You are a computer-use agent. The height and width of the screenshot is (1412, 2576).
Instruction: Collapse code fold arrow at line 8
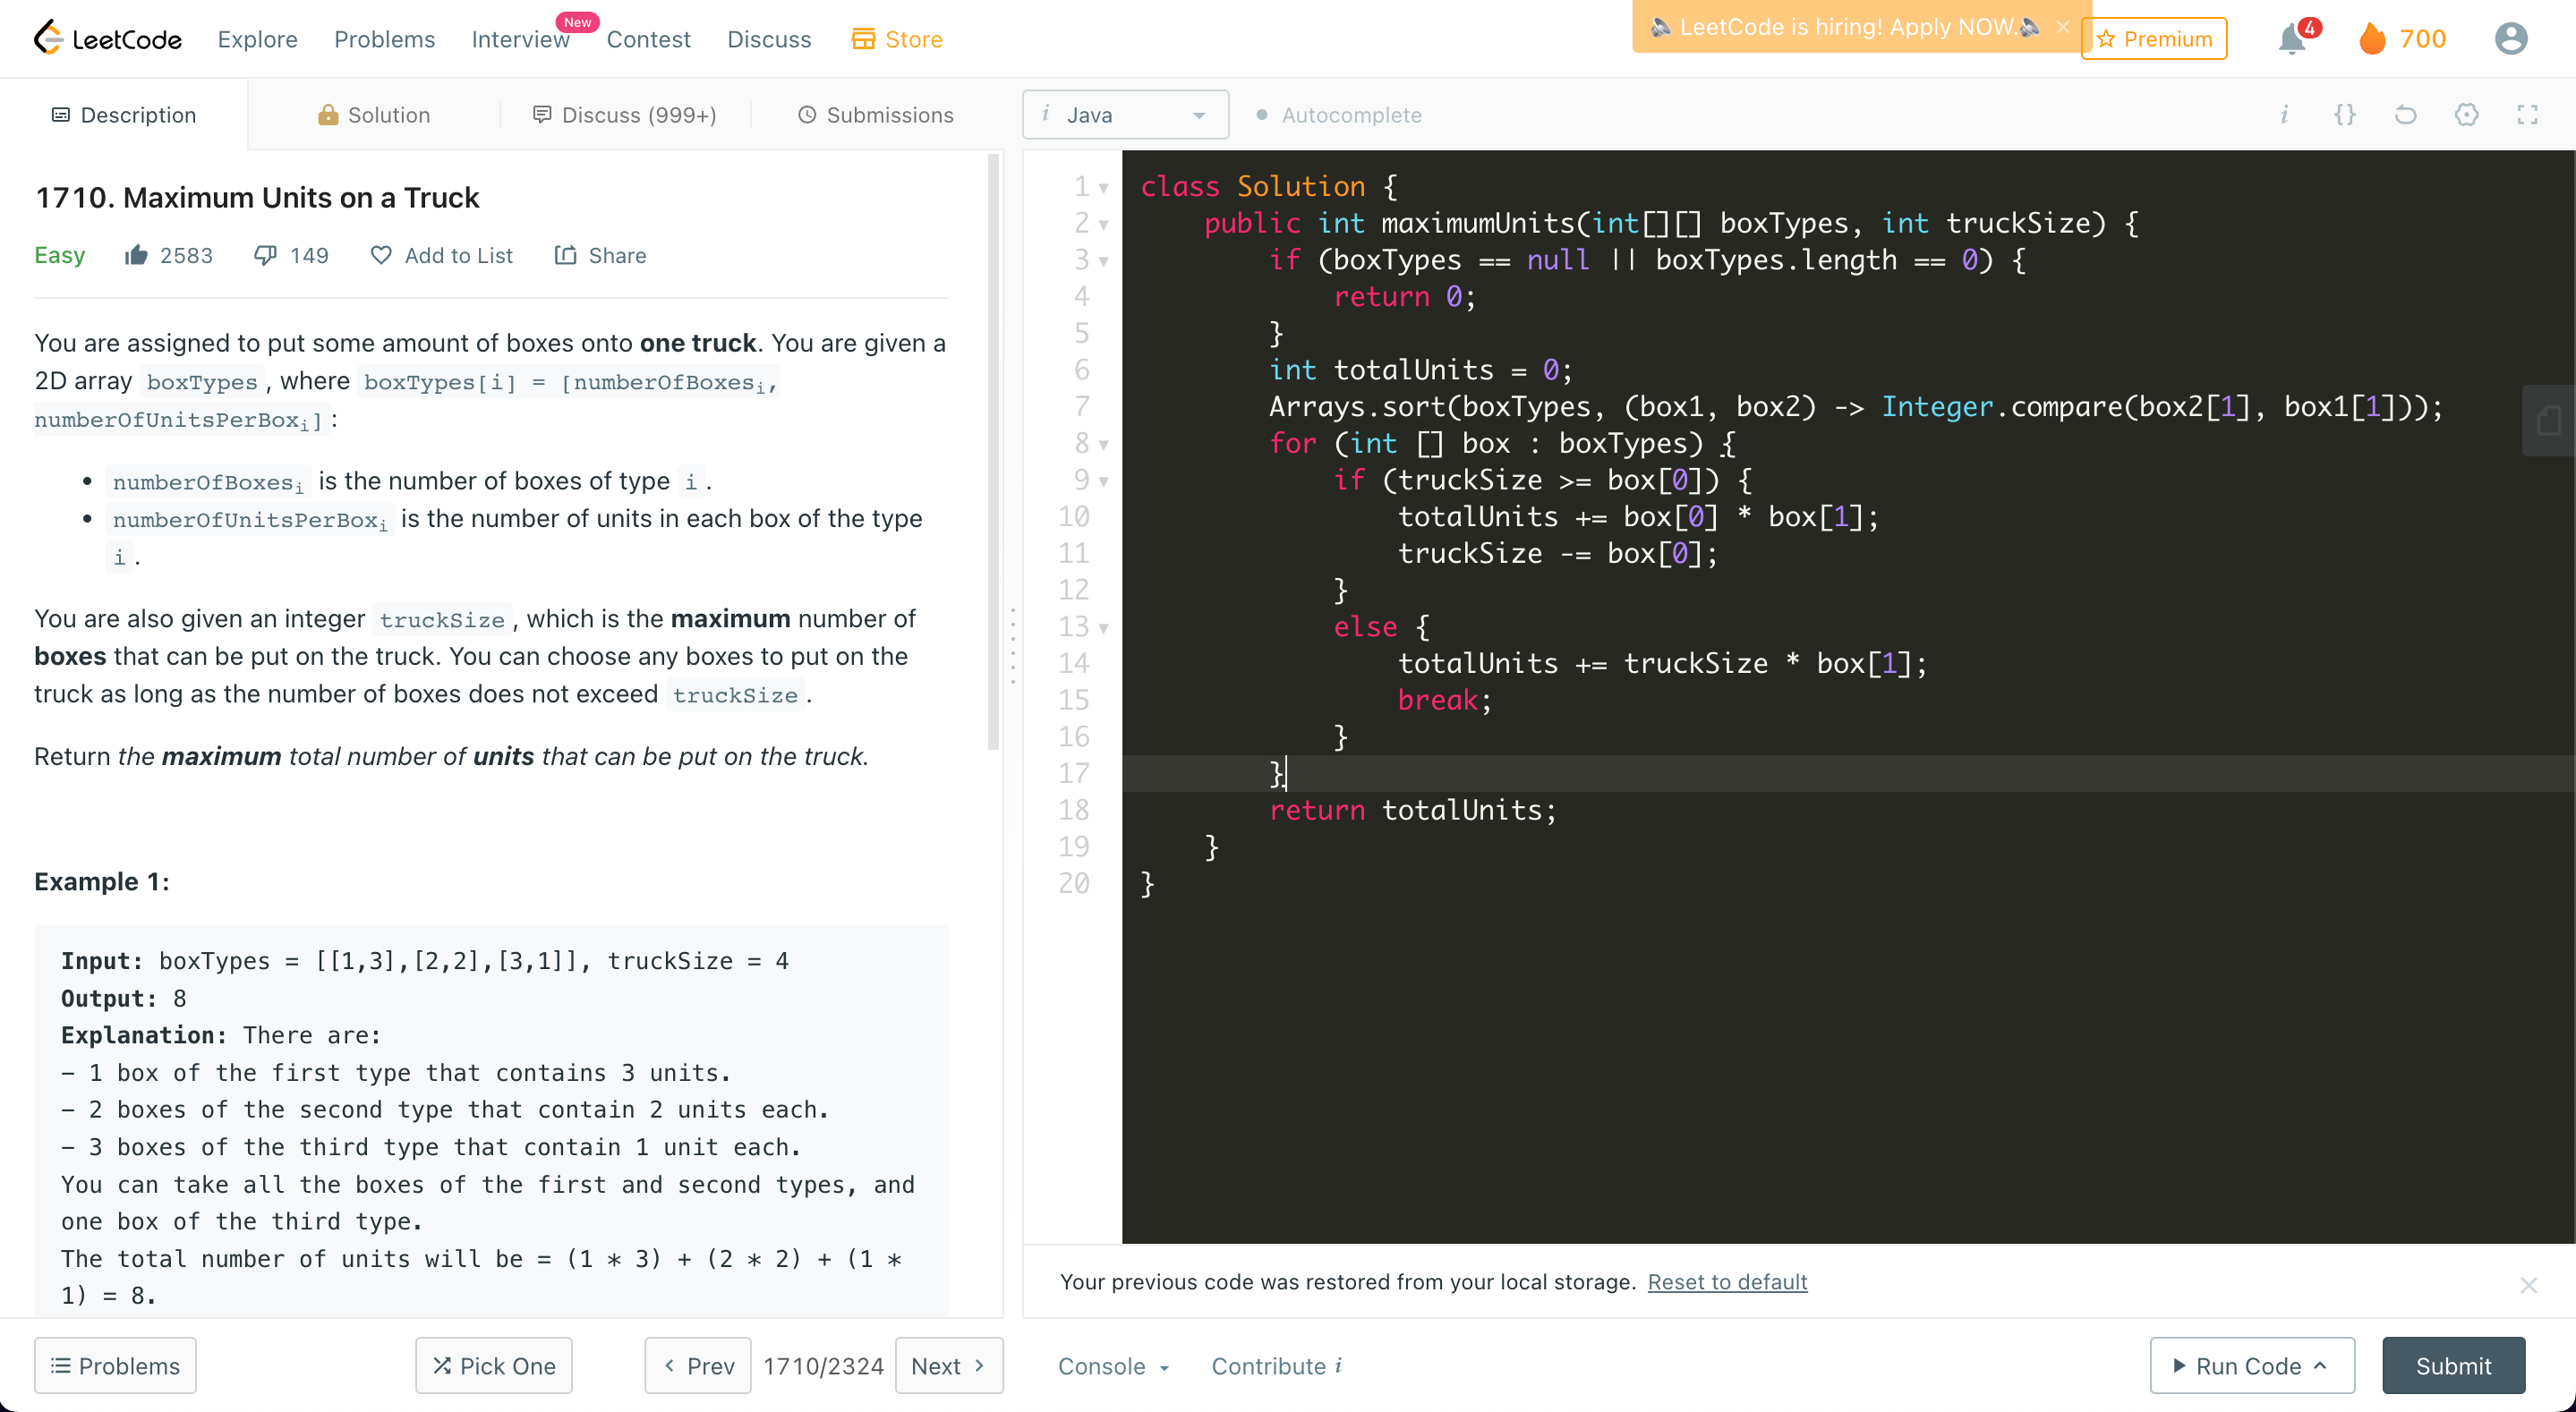click(x=1103, y=445)
